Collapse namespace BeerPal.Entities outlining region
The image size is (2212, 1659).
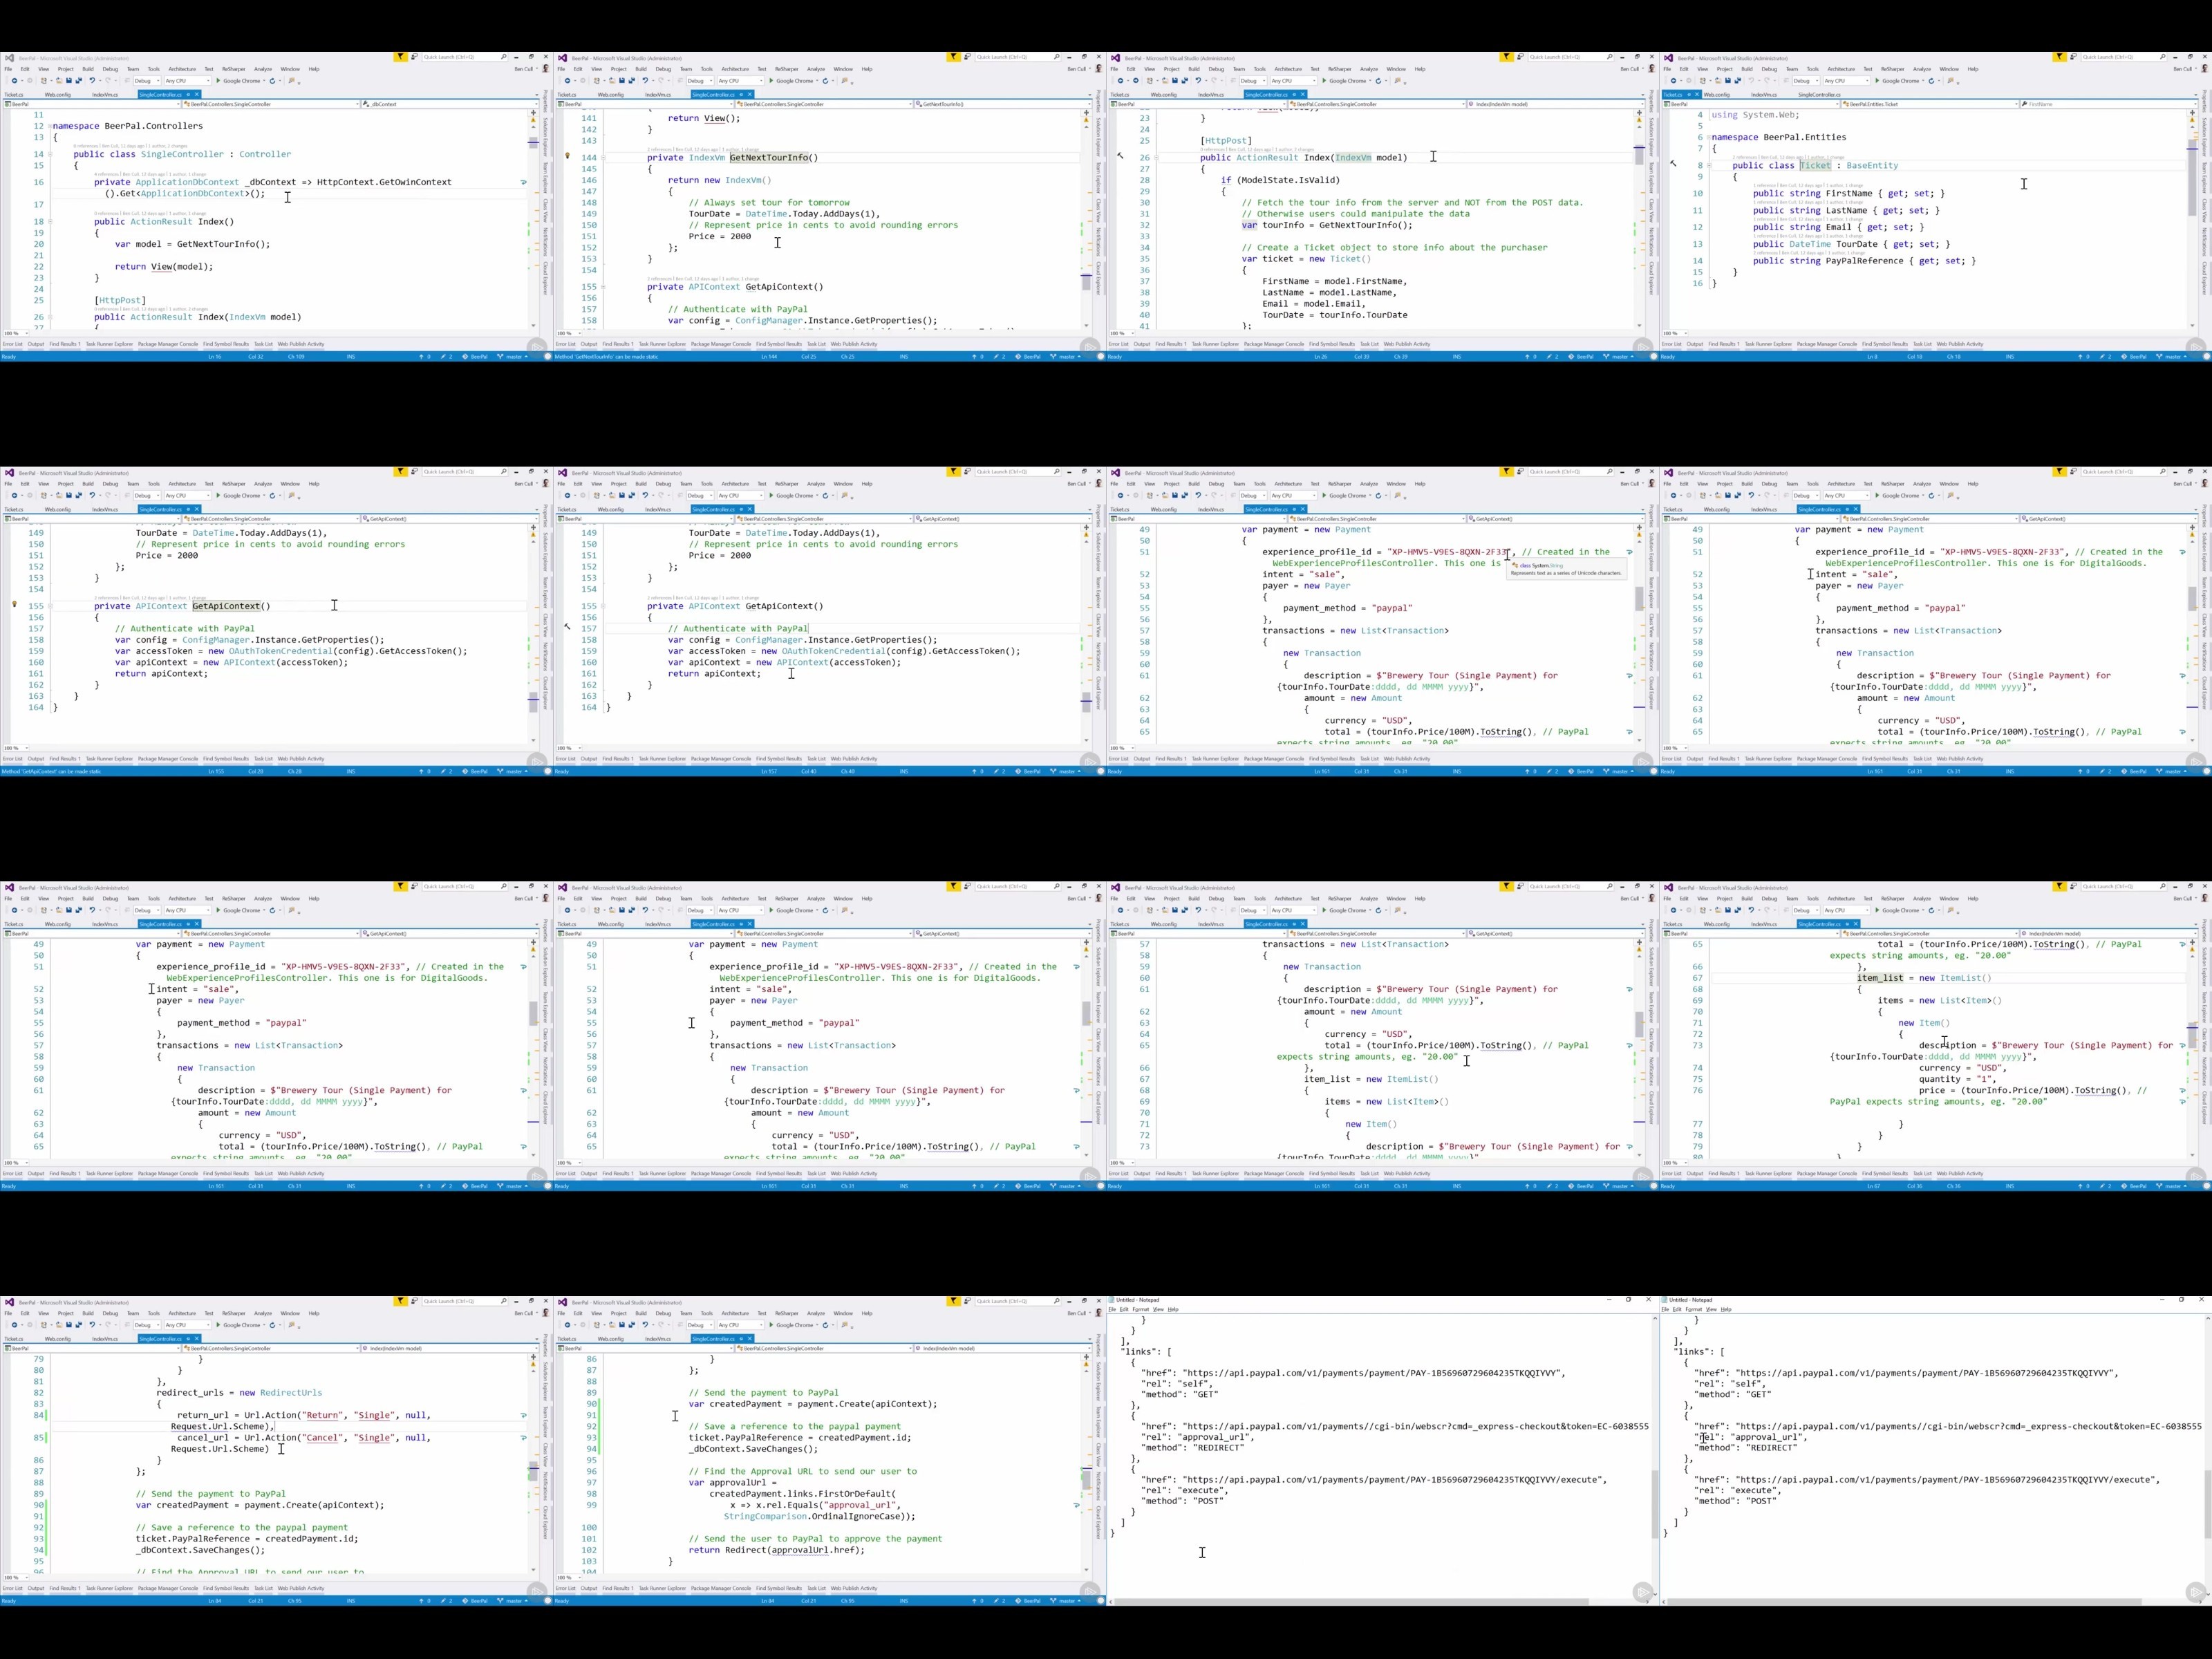tap(1709, 137)
